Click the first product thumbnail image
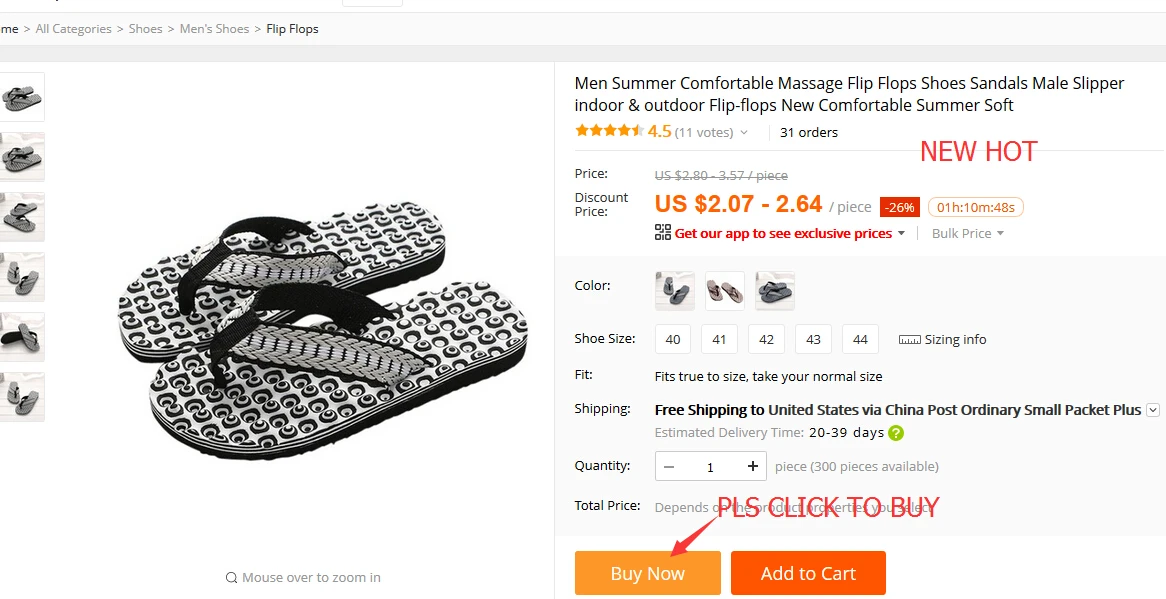Viewport: 1166px width, 599px height. [x=22, y=97]
